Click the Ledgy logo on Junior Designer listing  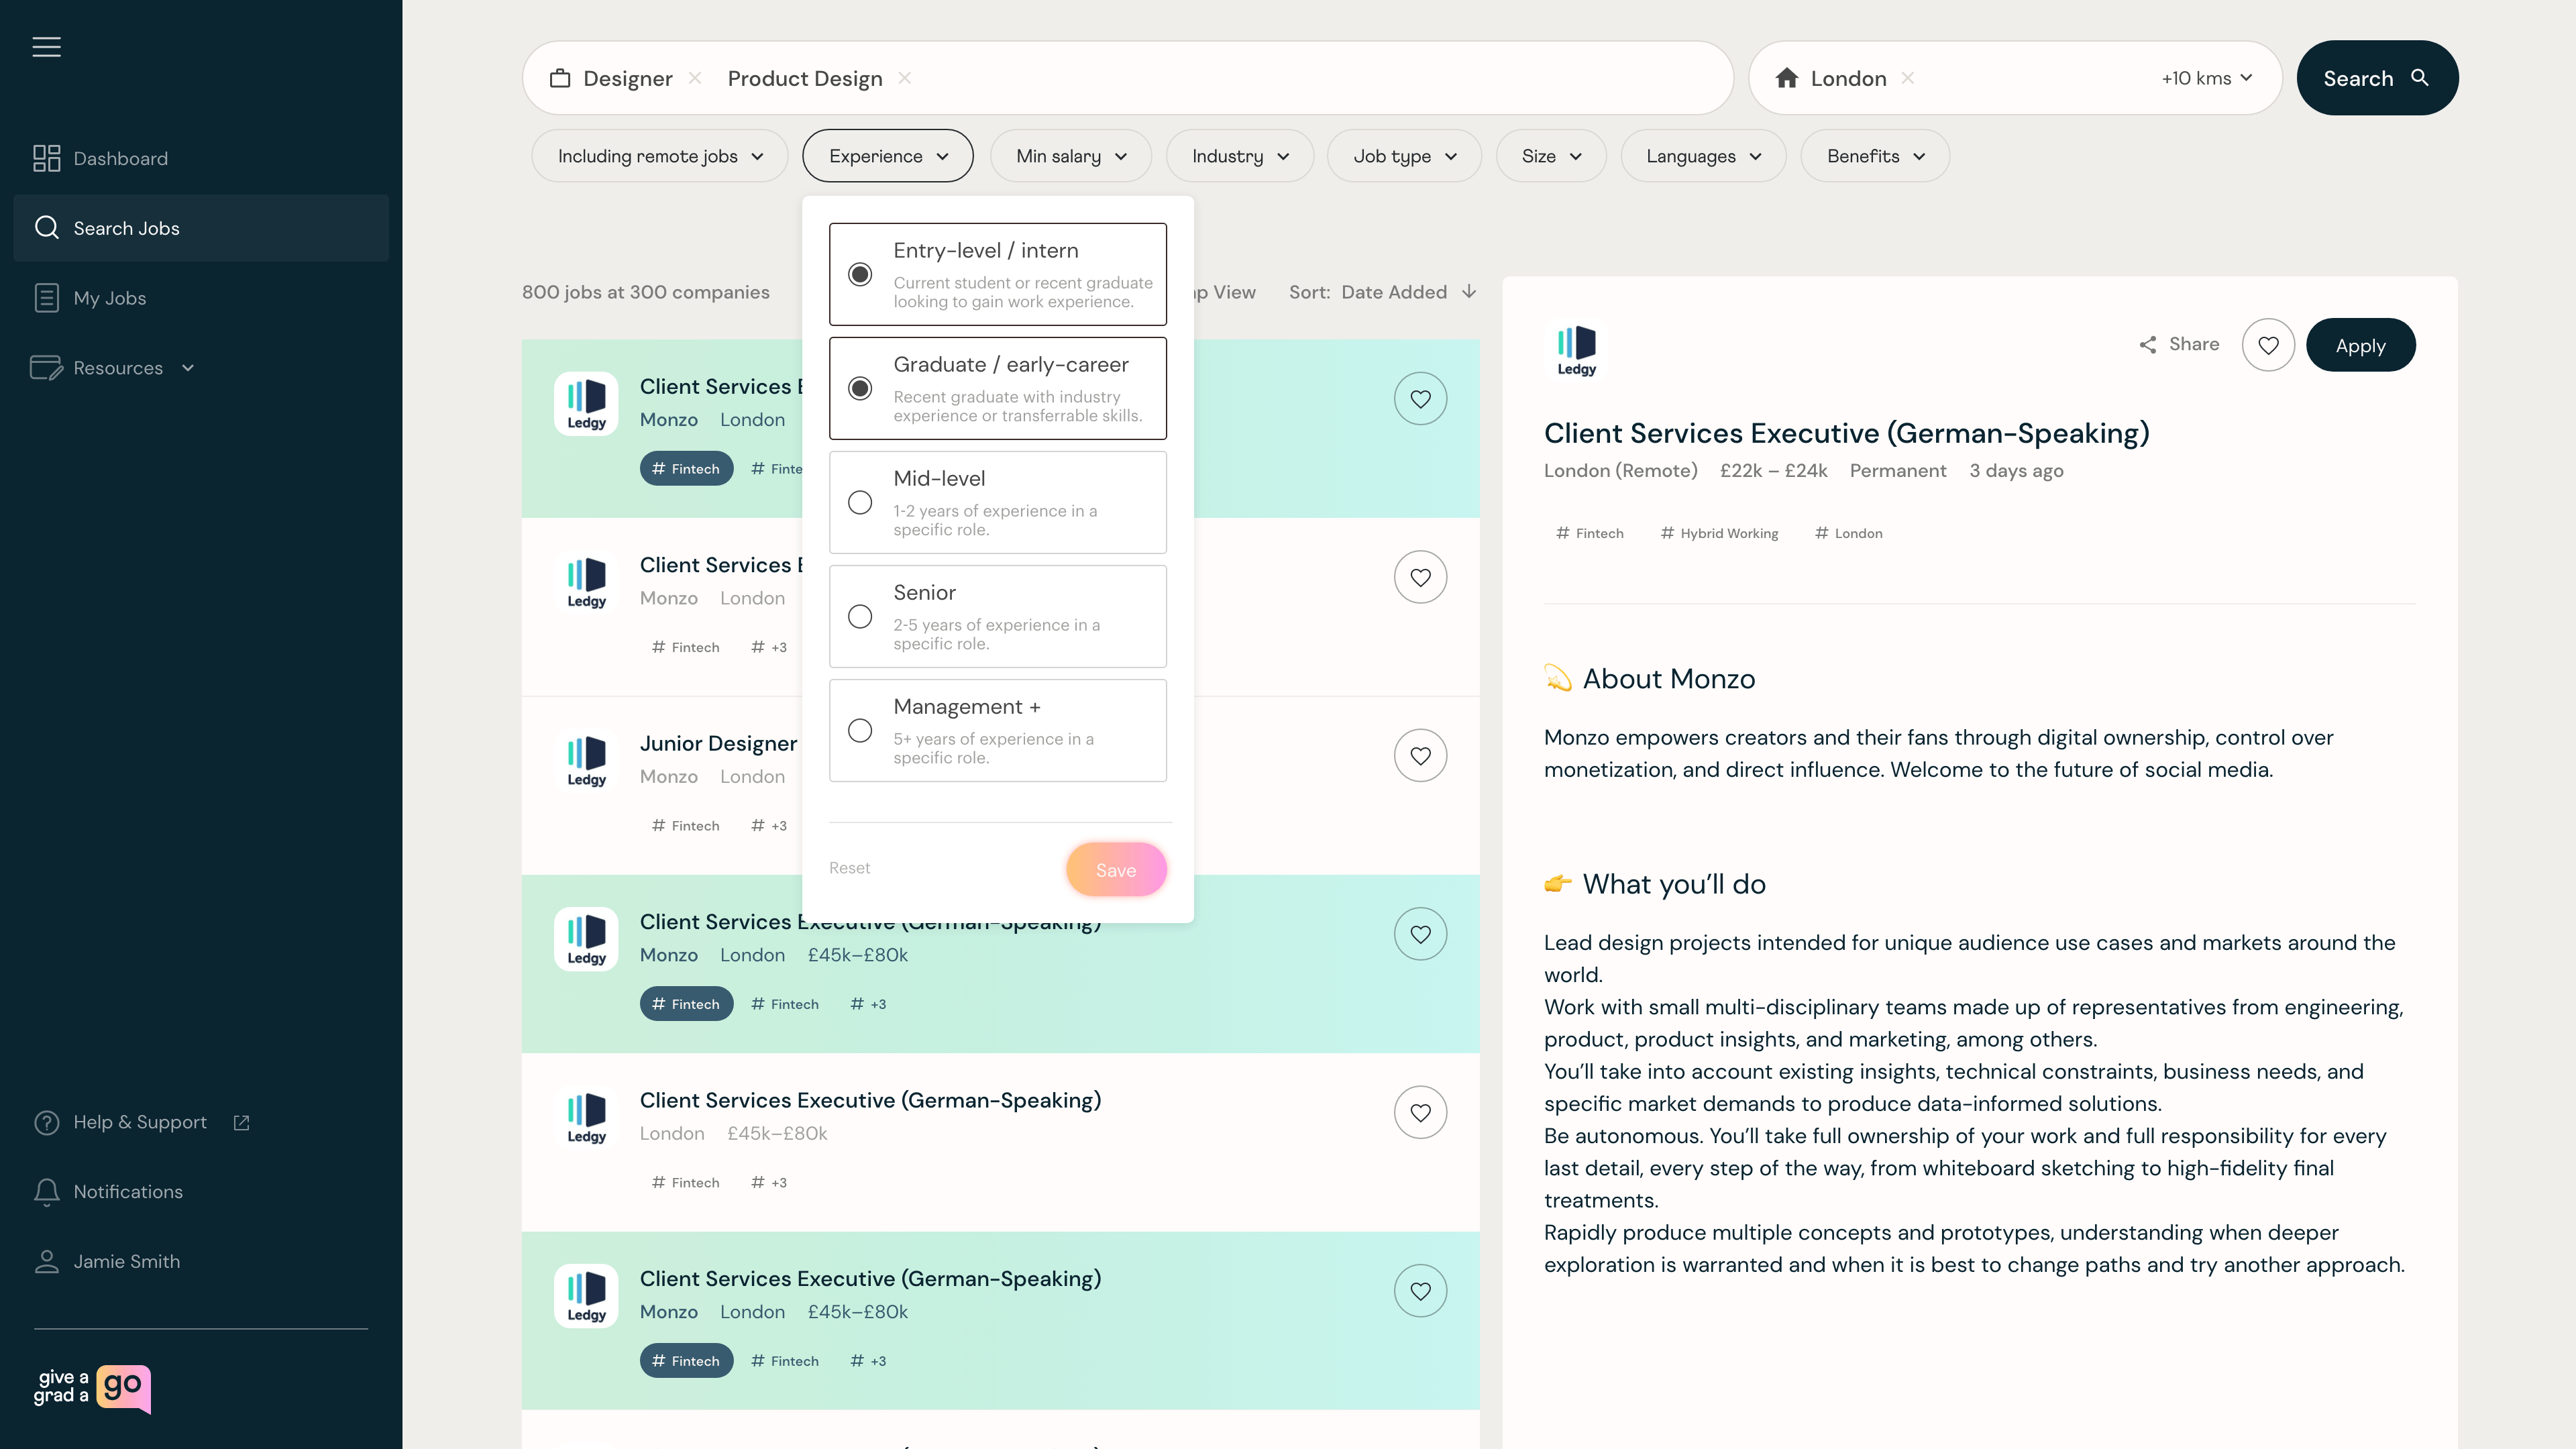pyautogui.click(x=586, y=761)
